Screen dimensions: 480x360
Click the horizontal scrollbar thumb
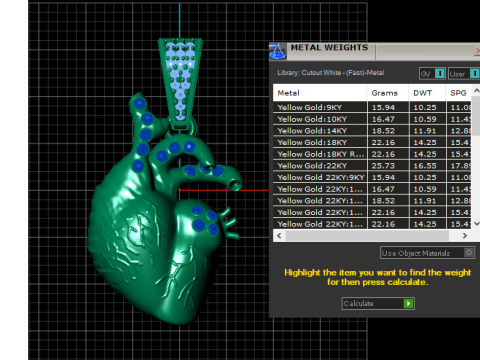[367, 236]
